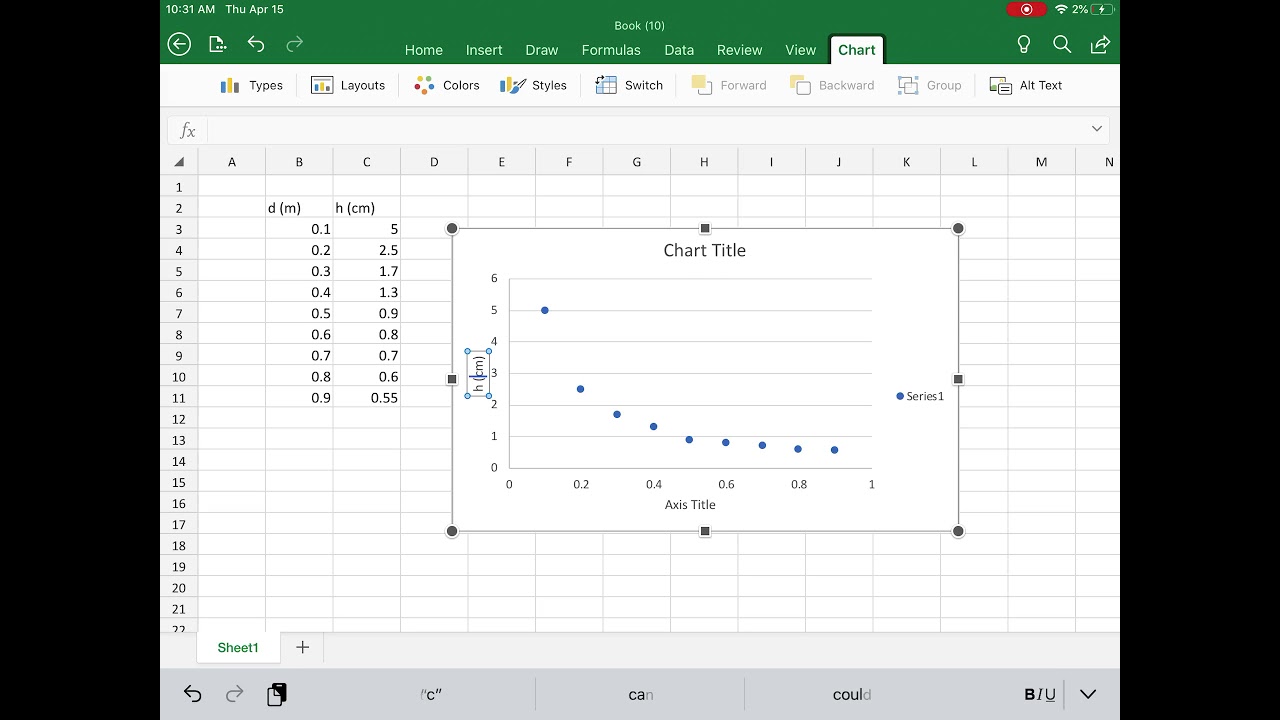This screenshot has width=1280, height=720.
Task: Open the file options document icon
Action: 218,44
